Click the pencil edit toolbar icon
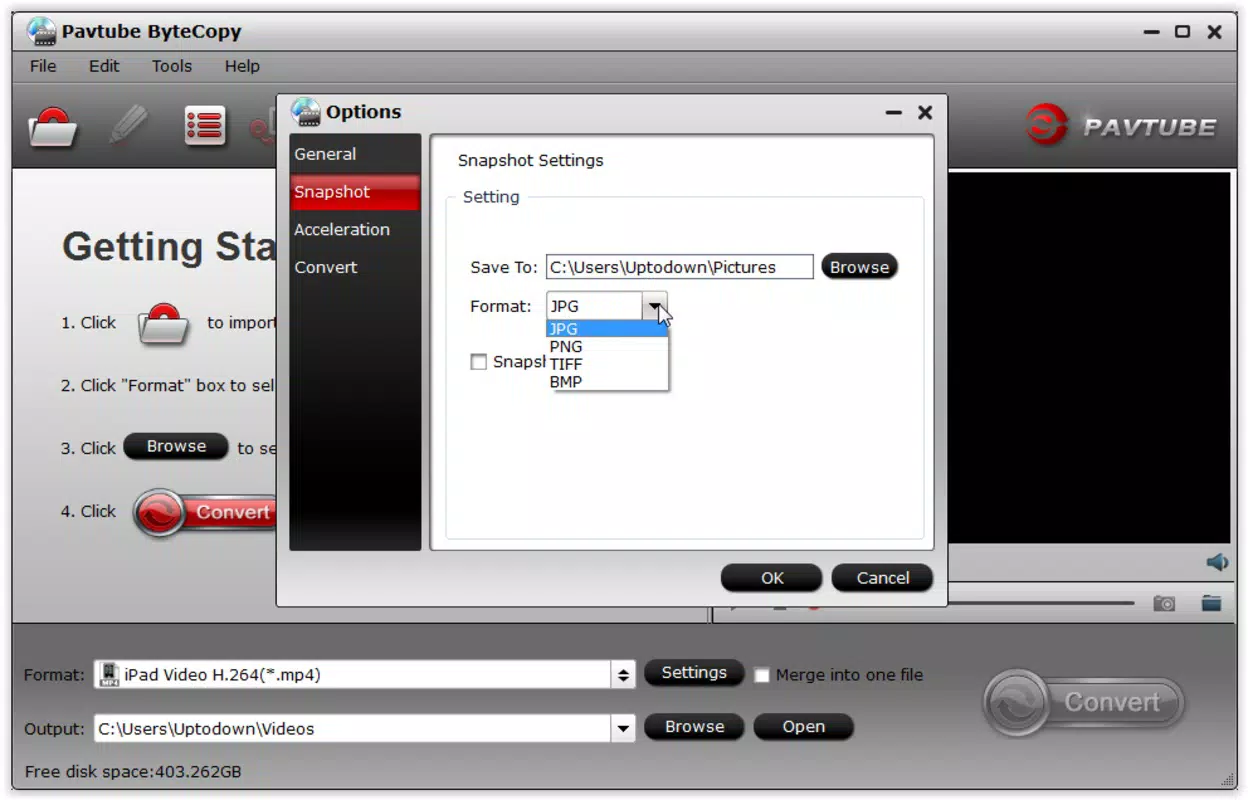 [x=129, y=127]
